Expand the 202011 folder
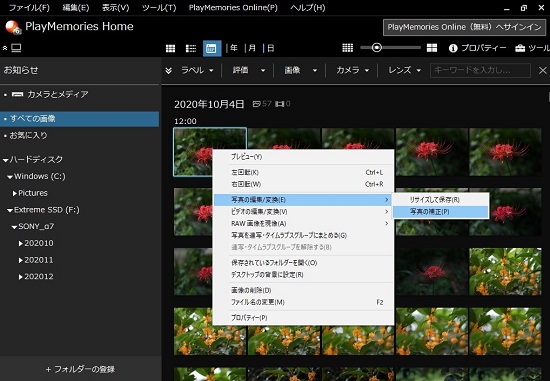 coord(21,260)
